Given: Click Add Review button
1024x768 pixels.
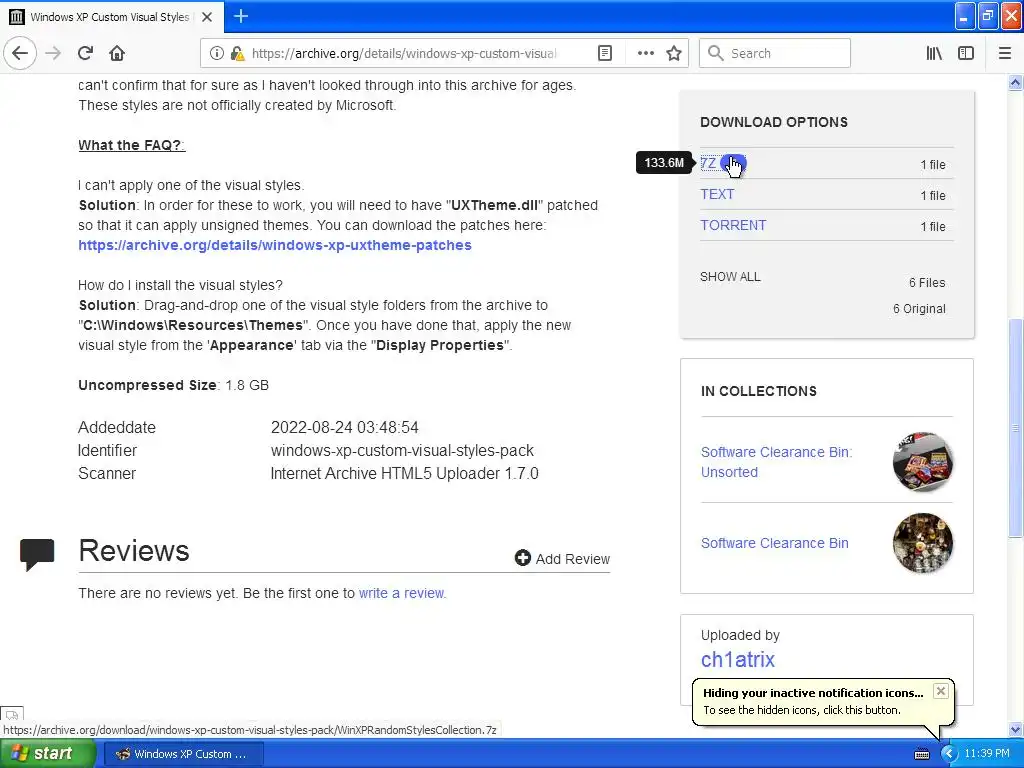Looking at the screenshot, I should 562,558.
